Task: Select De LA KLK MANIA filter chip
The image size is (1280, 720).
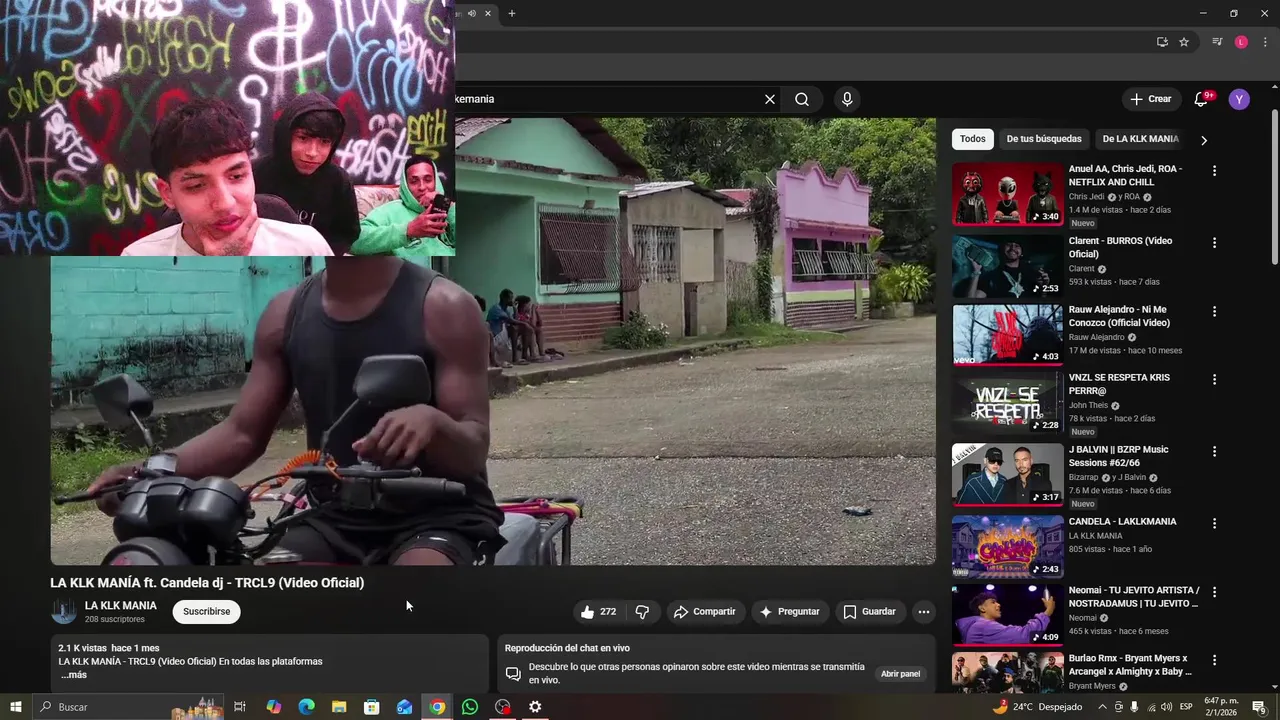Action: click(1140, 139)
